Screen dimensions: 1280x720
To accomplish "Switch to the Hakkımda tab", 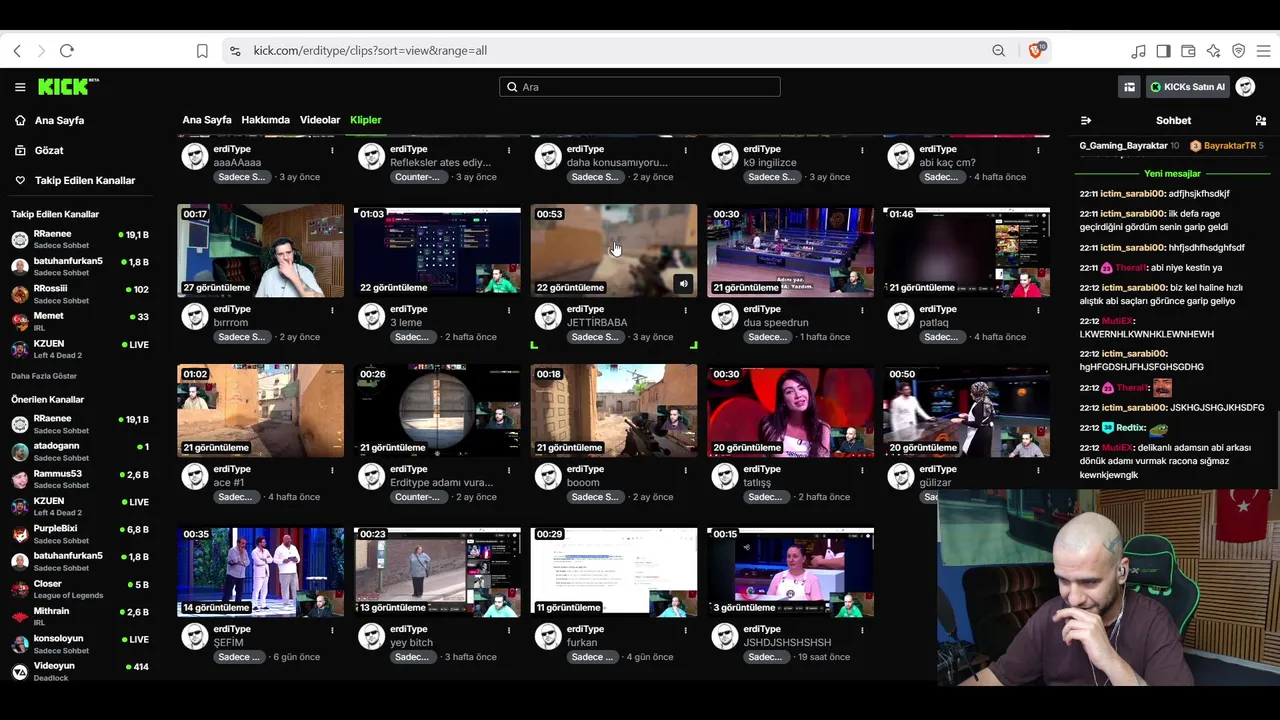I will (265, 120).
